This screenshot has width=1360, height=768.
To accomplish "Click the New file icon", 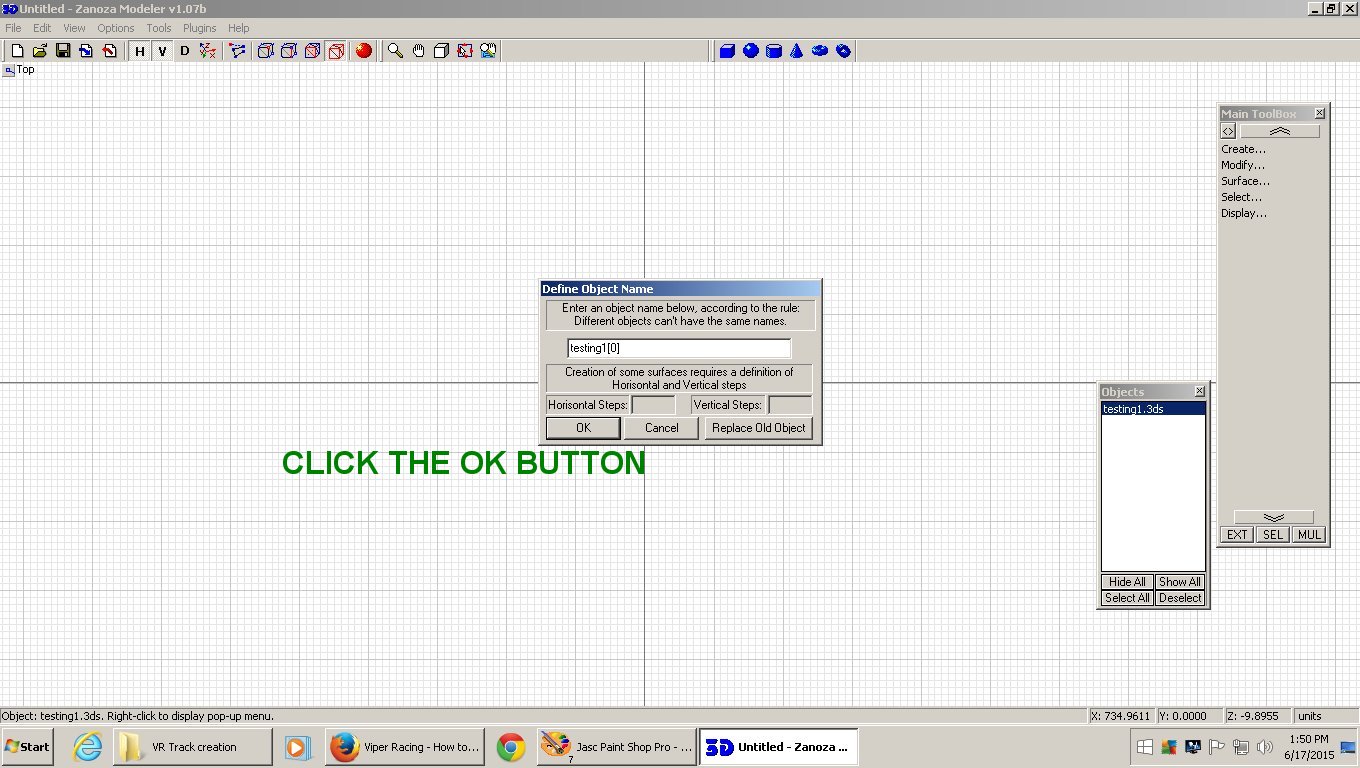I will (17, 51).
